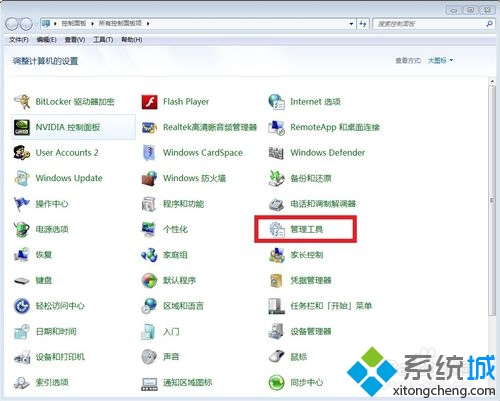Expand the 大图标 view-by dropdown

(440, 60)
